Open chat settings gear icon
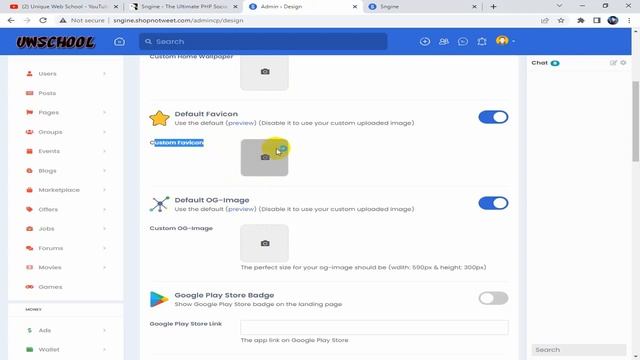 [x=623, y=63]
